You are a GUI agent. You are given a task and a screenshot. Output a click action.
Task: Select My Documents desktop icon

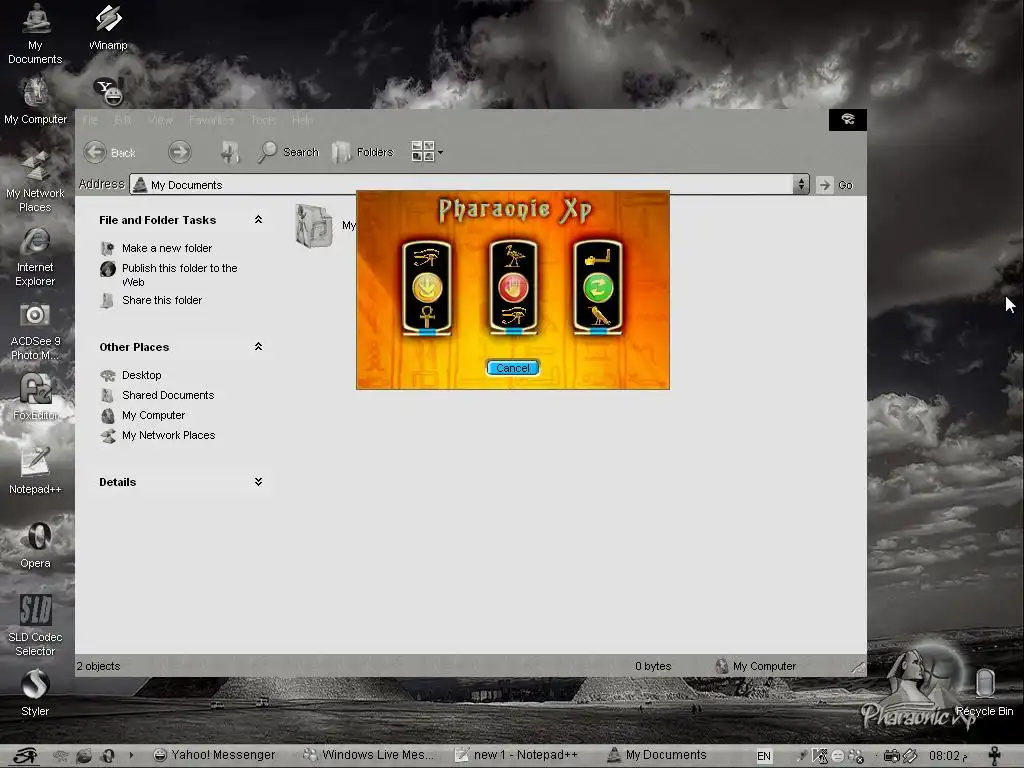coord(35,34)
